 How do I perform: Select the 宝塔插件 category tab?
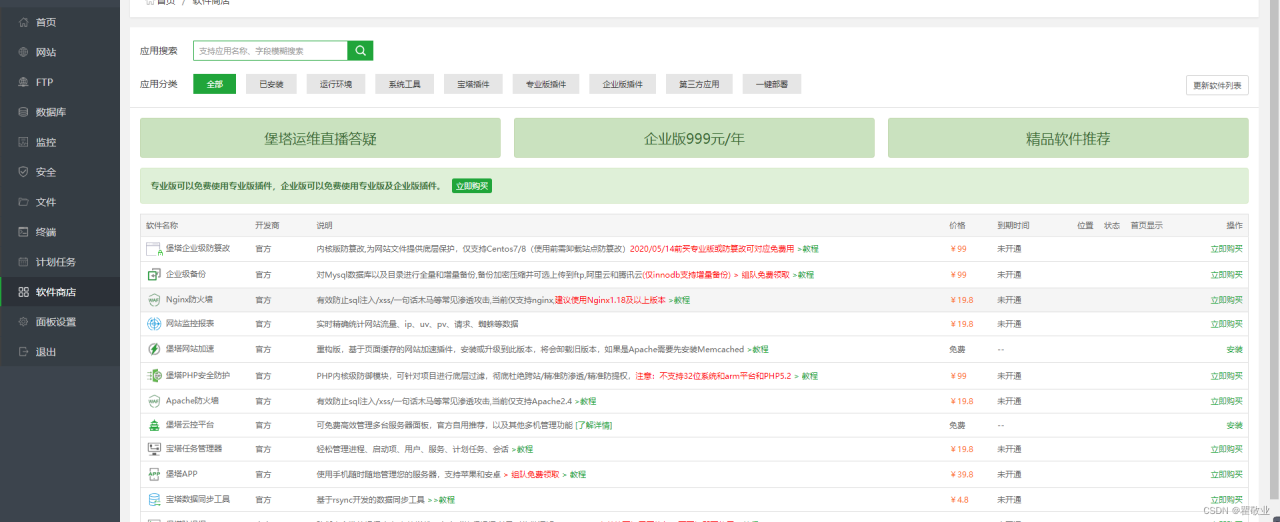(473, 84)
